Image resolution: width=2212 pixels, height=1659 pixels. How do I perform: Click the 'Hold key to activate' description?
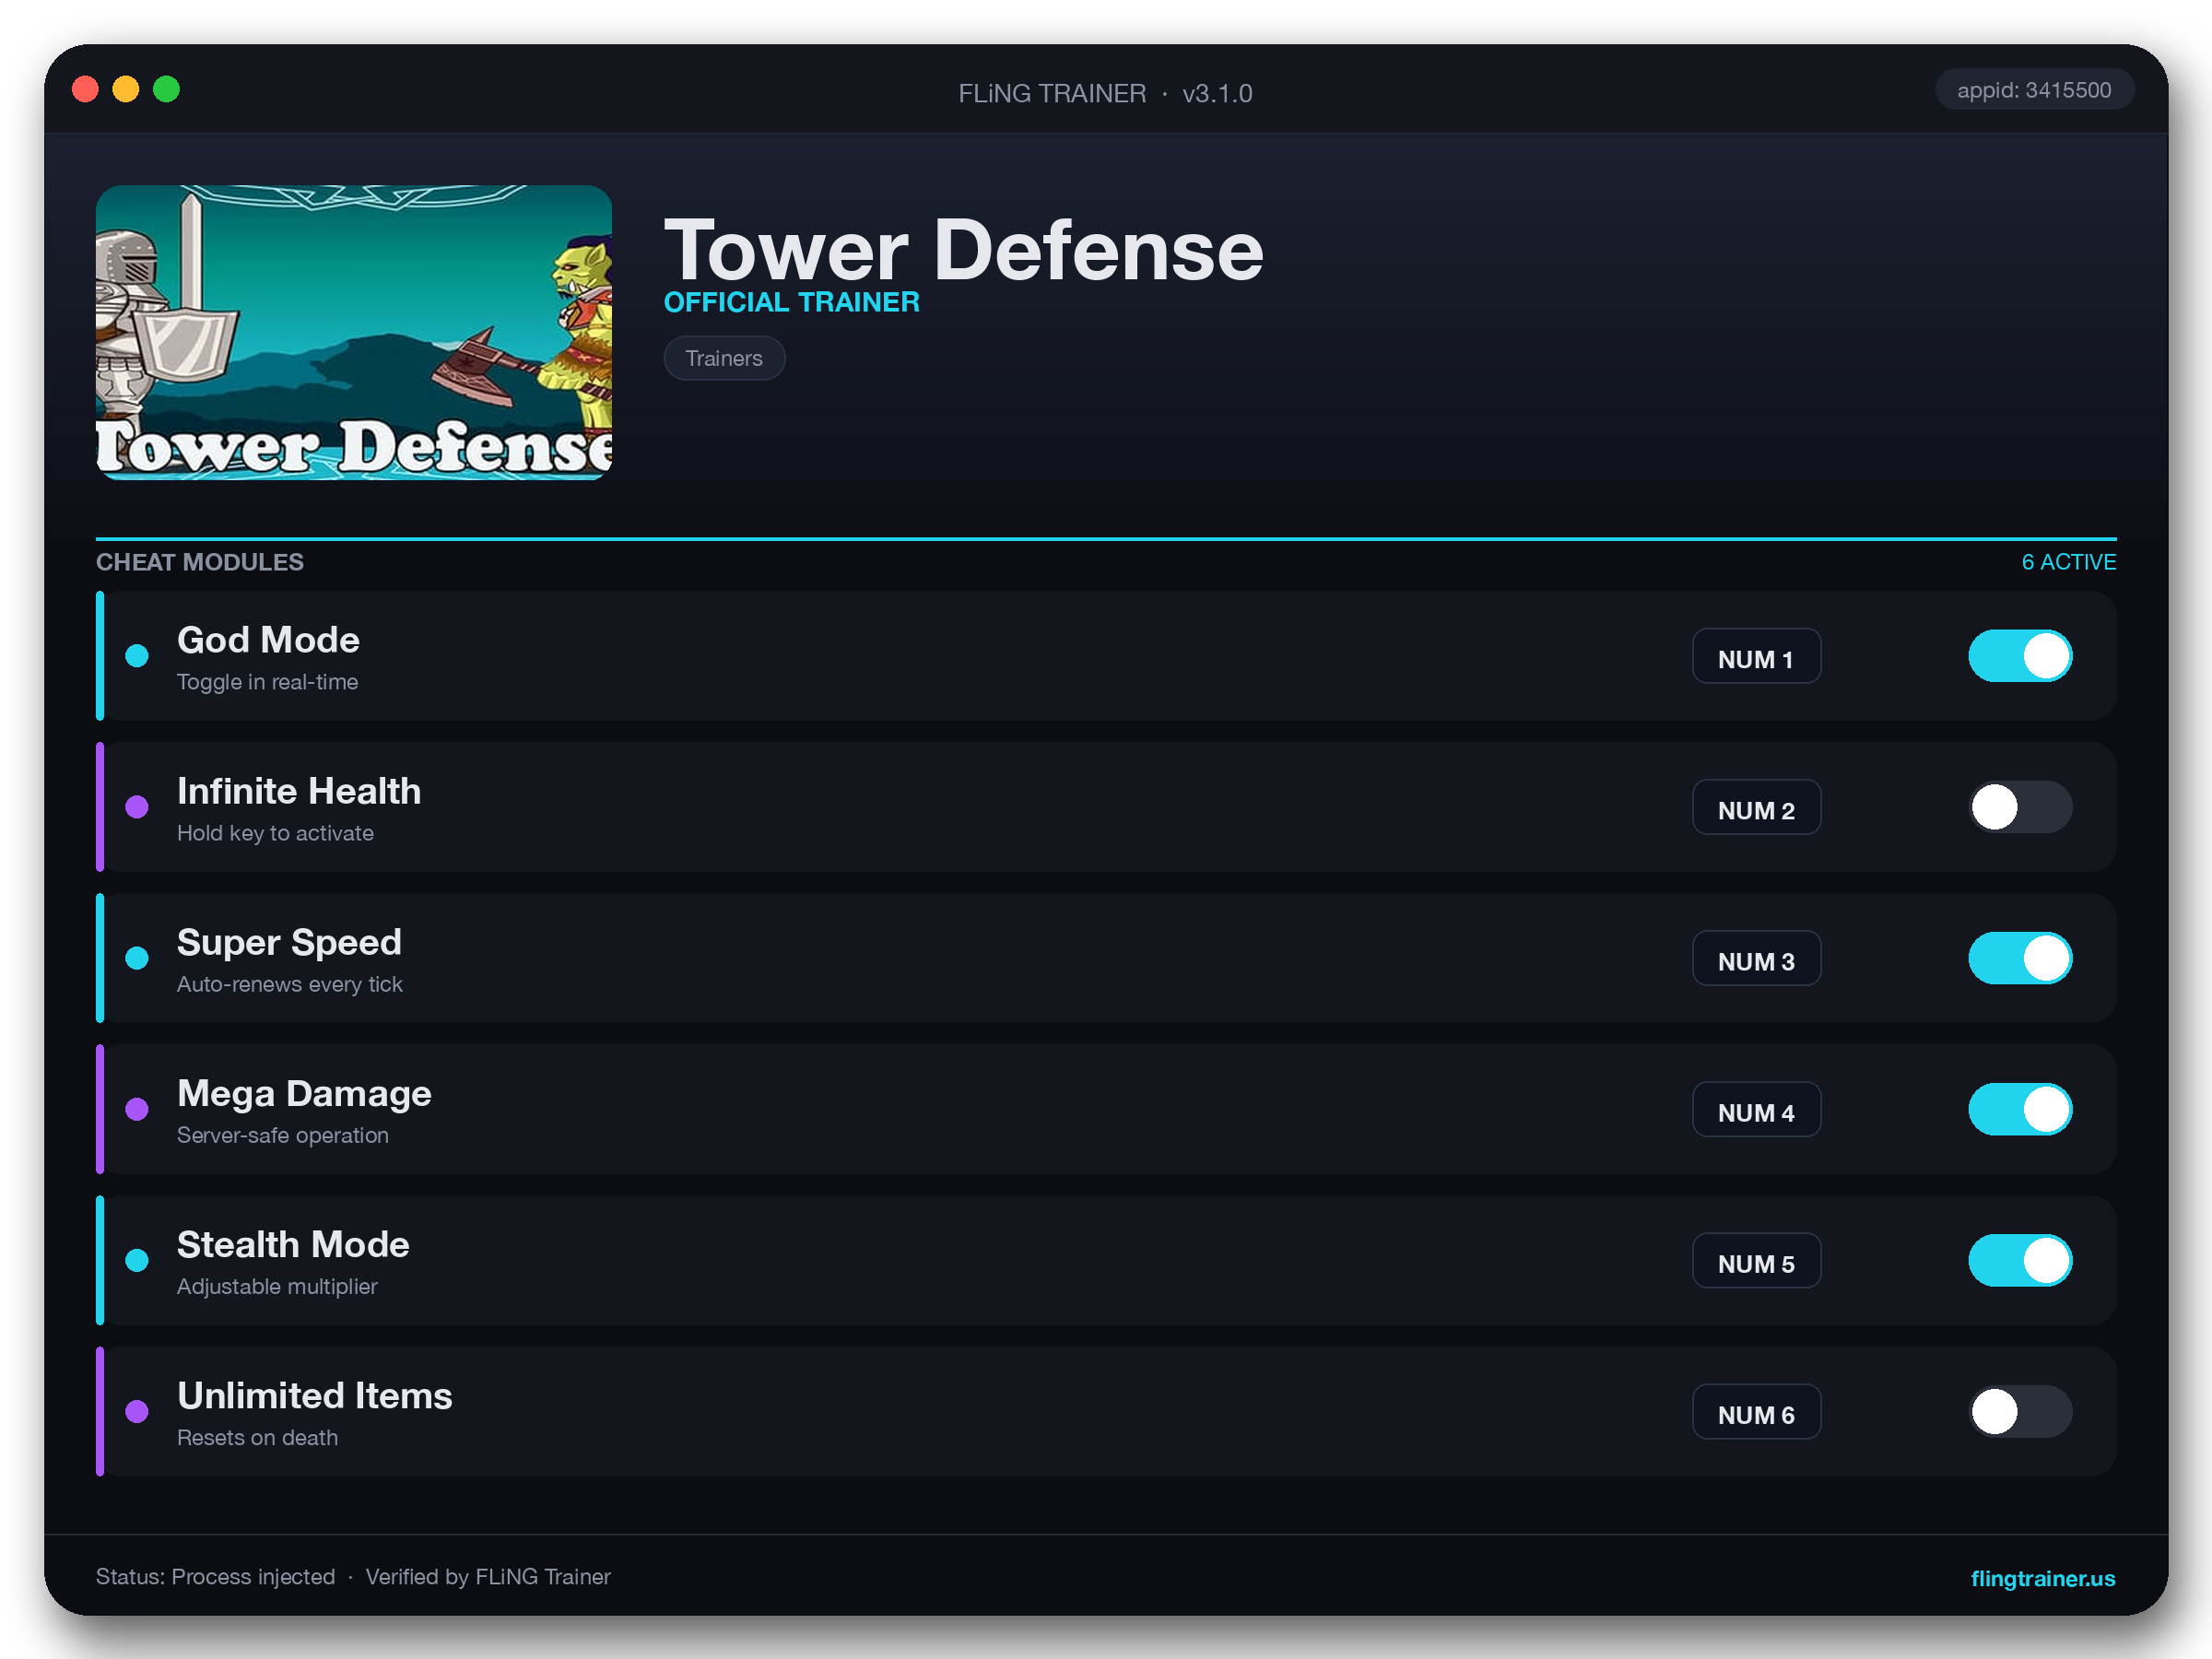[x=275, y=833]
